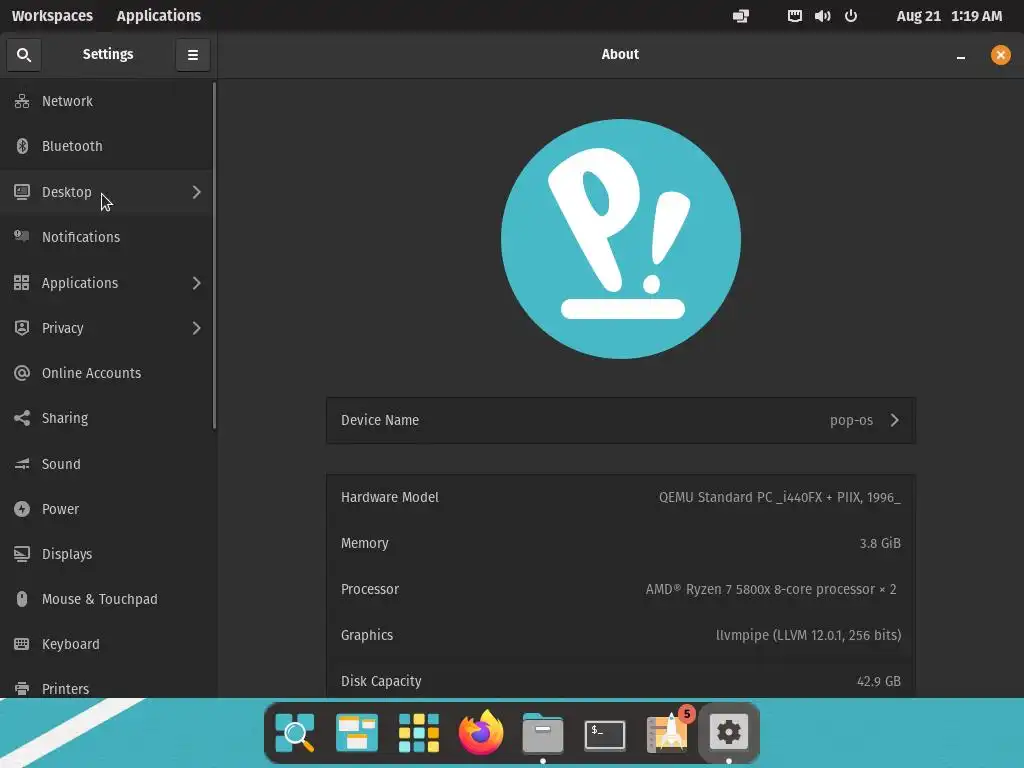The height and width of the screenshot is (768, 1024).
Task: Open the Aug 21 clock calendar
Action: pos(949,16)
